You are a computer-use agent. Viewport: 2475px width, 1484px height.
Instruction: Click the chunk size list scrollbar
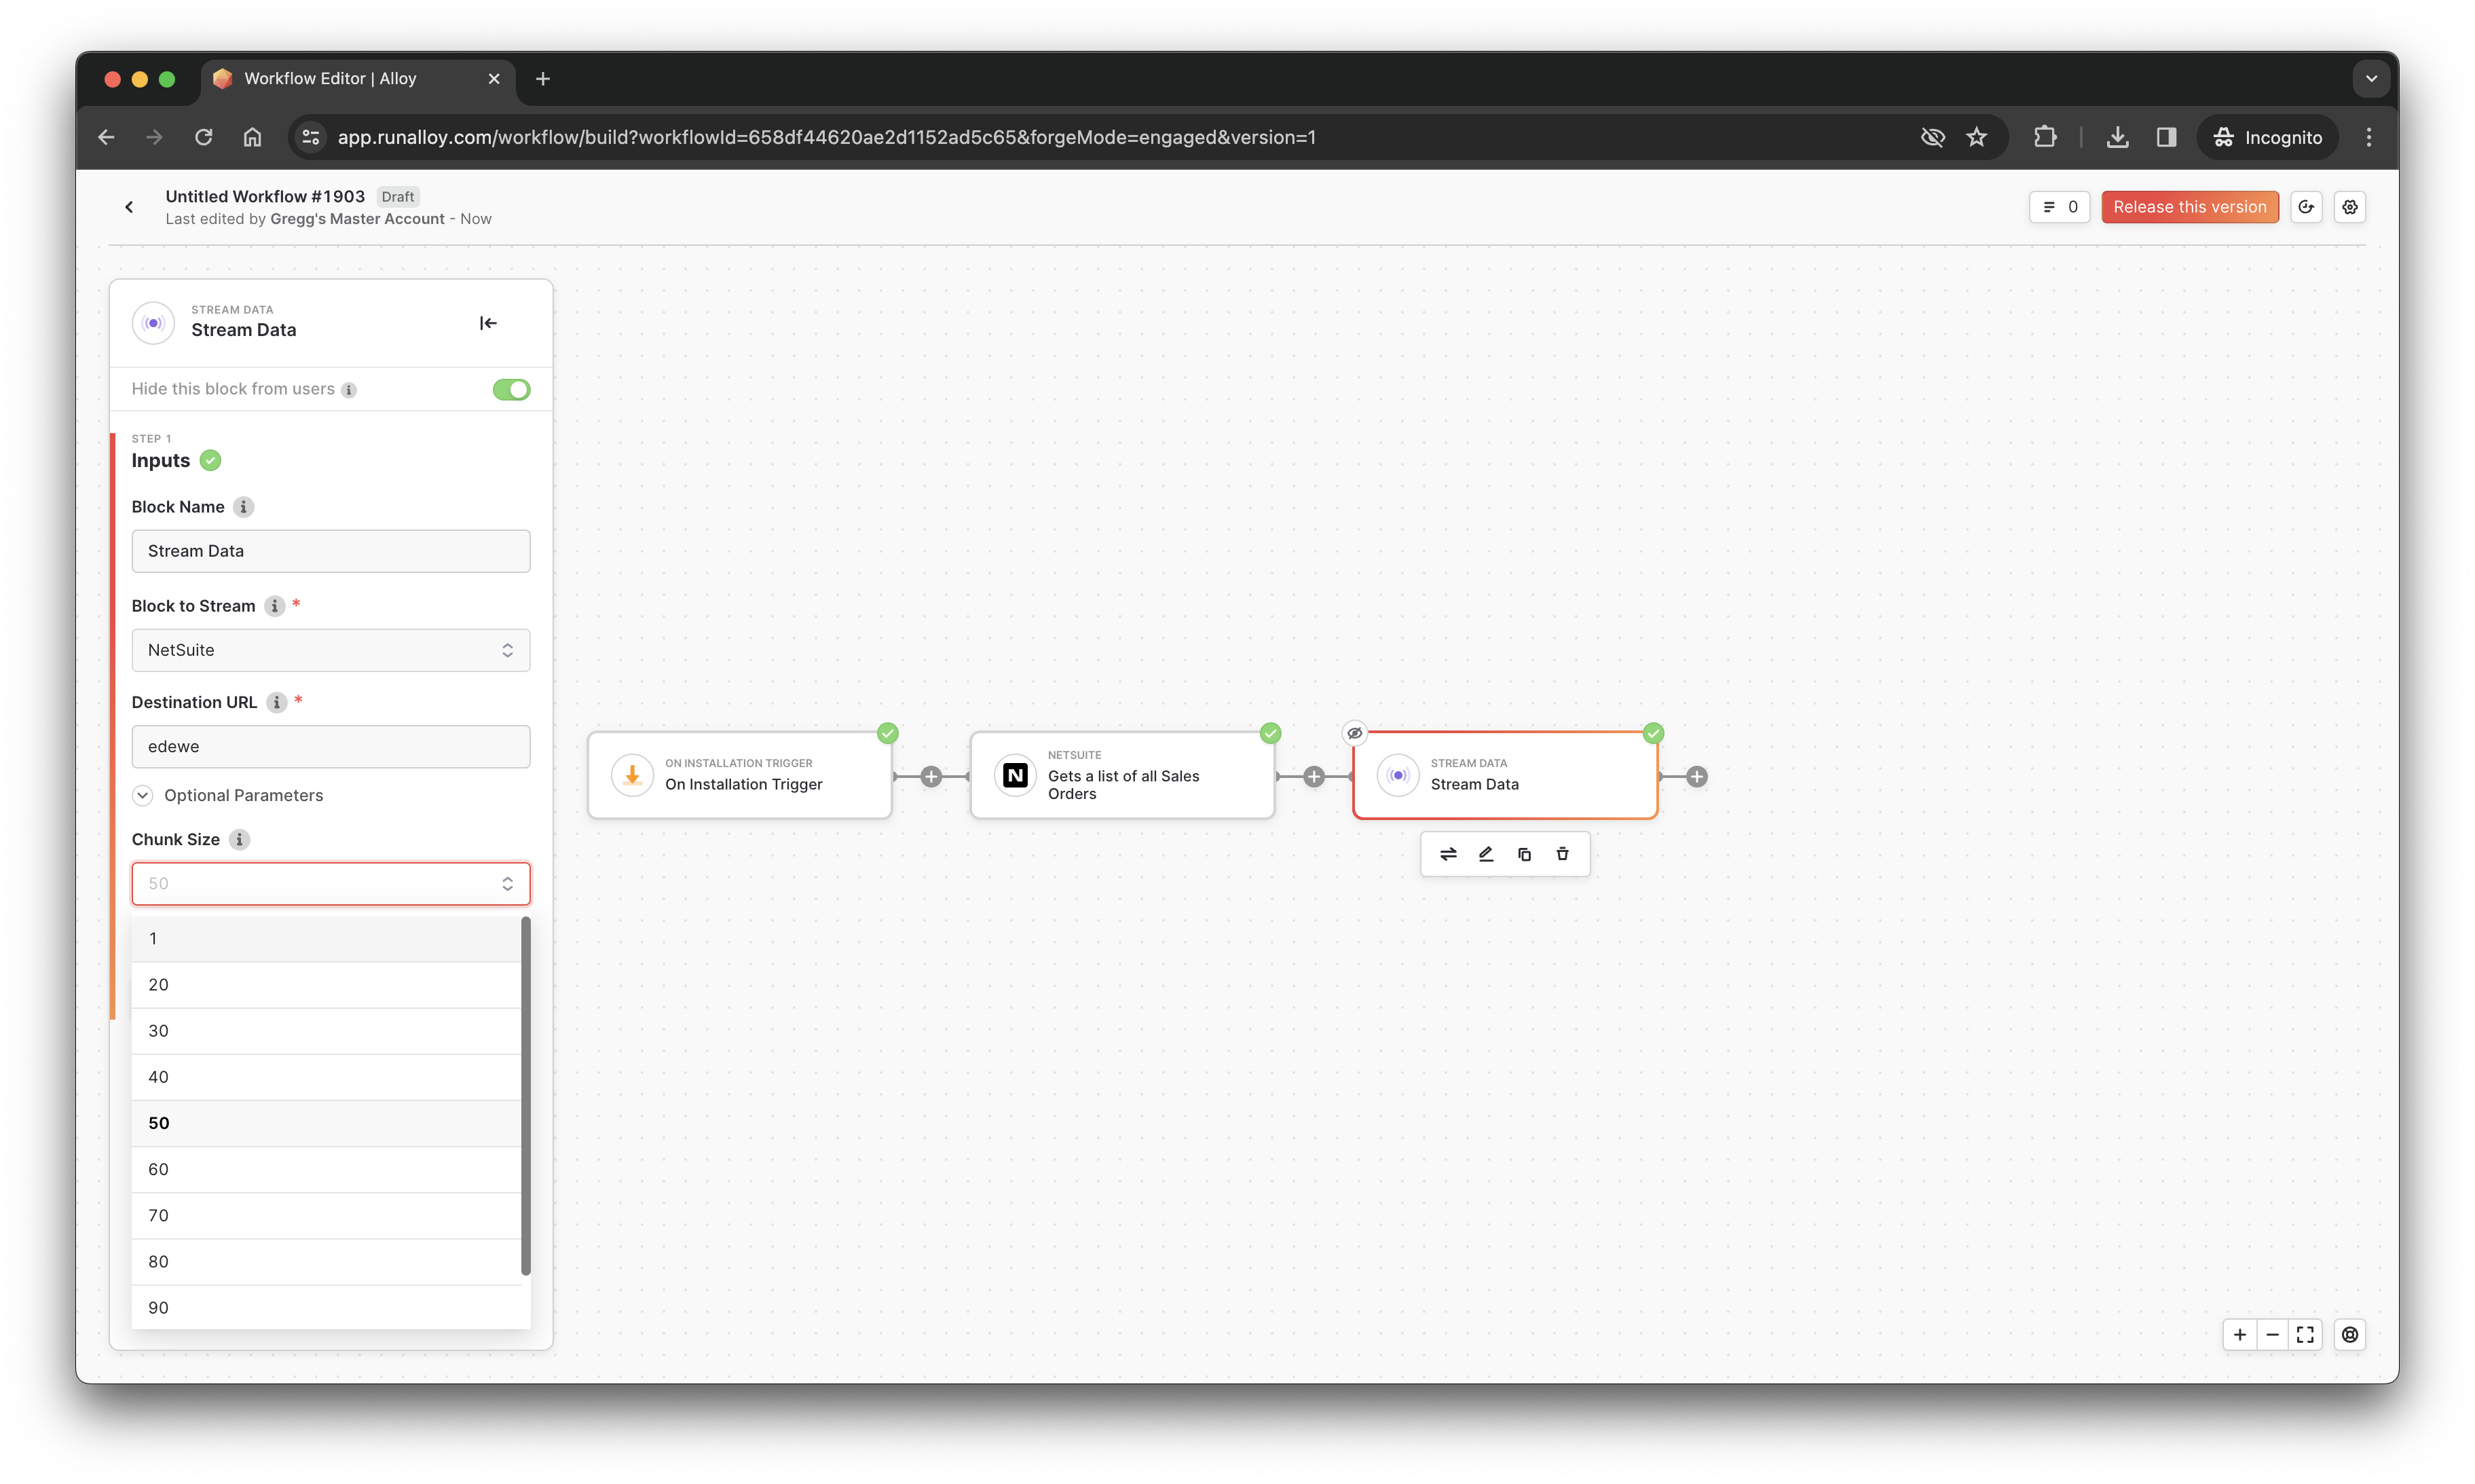[x=526, y=1097]
